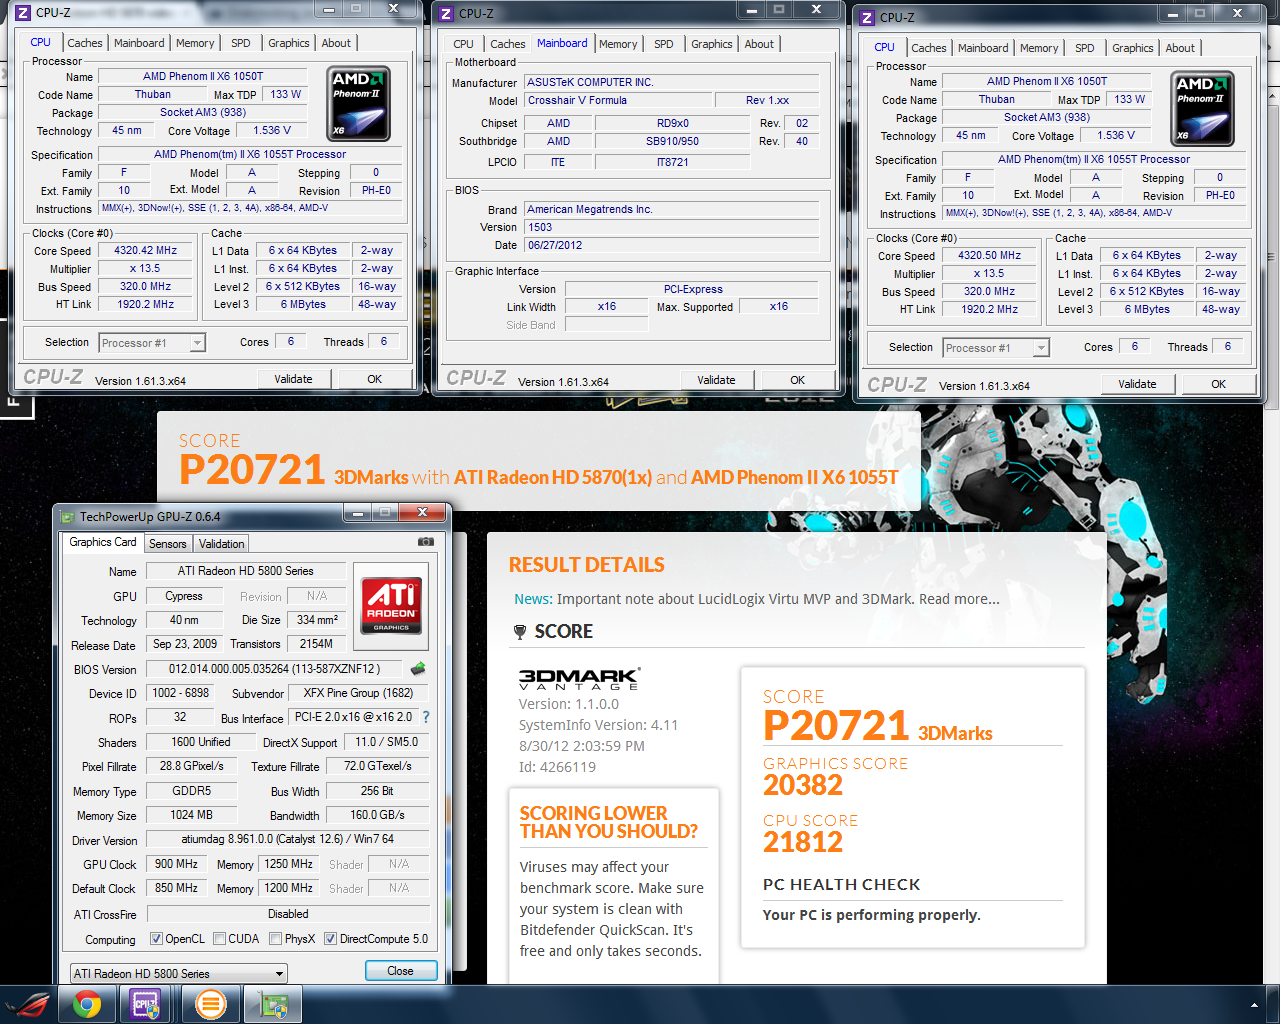The height and width of the screenshot is (1024, 1280).
Task: Click the camera screenshot icon in GPU-Z
Action: pos(426,542)
